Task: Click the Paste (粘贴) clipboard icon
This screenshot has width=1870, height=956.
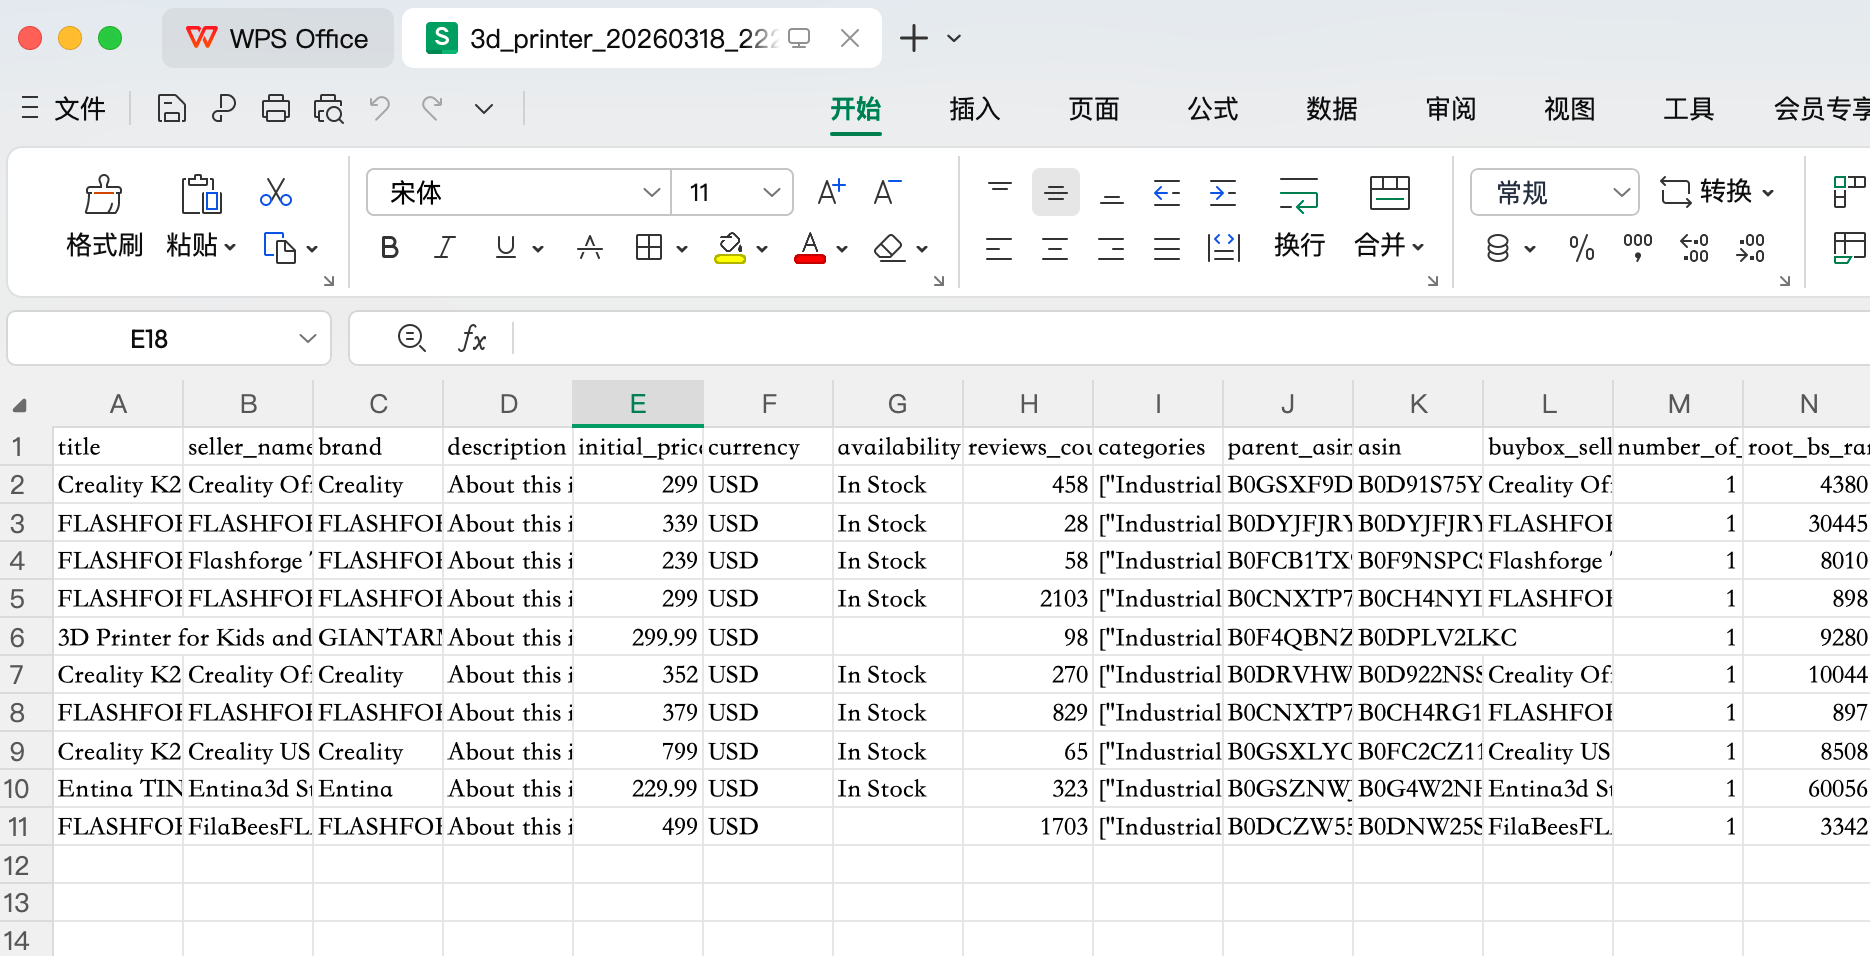Action: [201, 194]
